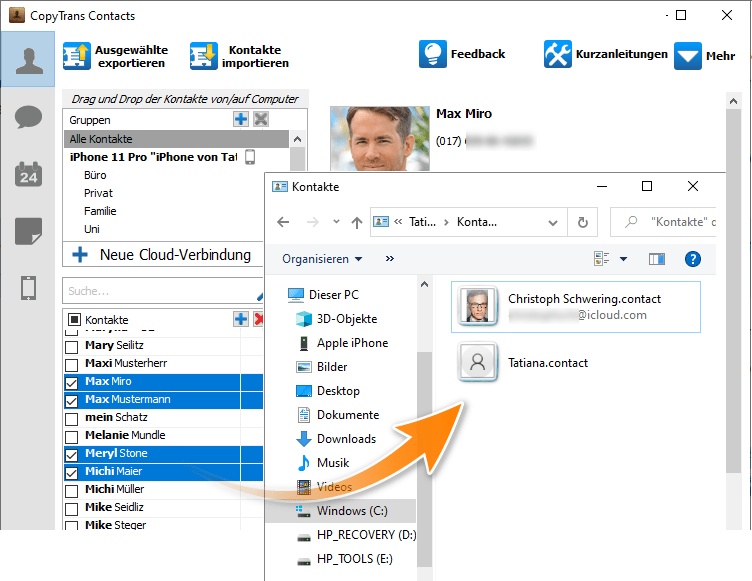Select Alle Kontakte group
The width and height of the screenshot is (752, 581).
coord(176,139)
